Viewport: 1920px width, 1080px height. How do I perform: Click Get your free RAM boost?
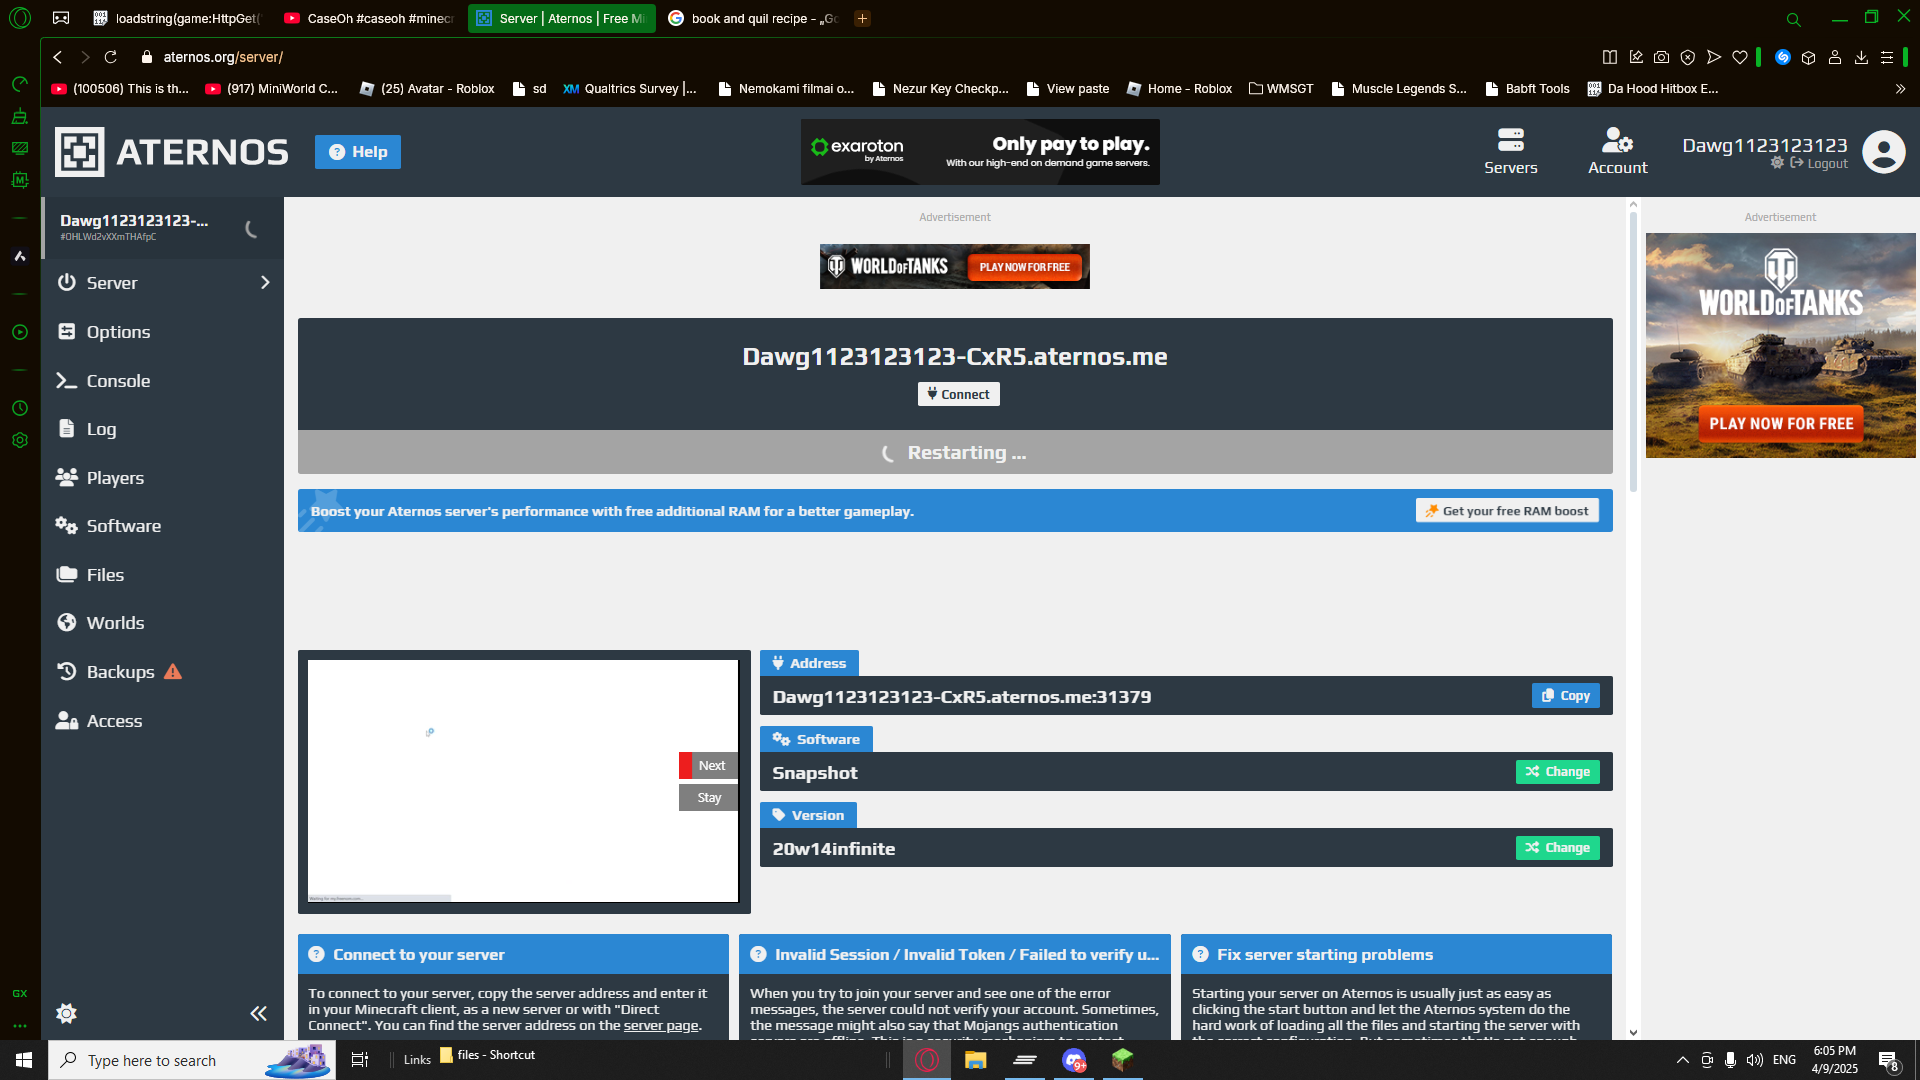pyautogui.click(x=1507, y=511)
